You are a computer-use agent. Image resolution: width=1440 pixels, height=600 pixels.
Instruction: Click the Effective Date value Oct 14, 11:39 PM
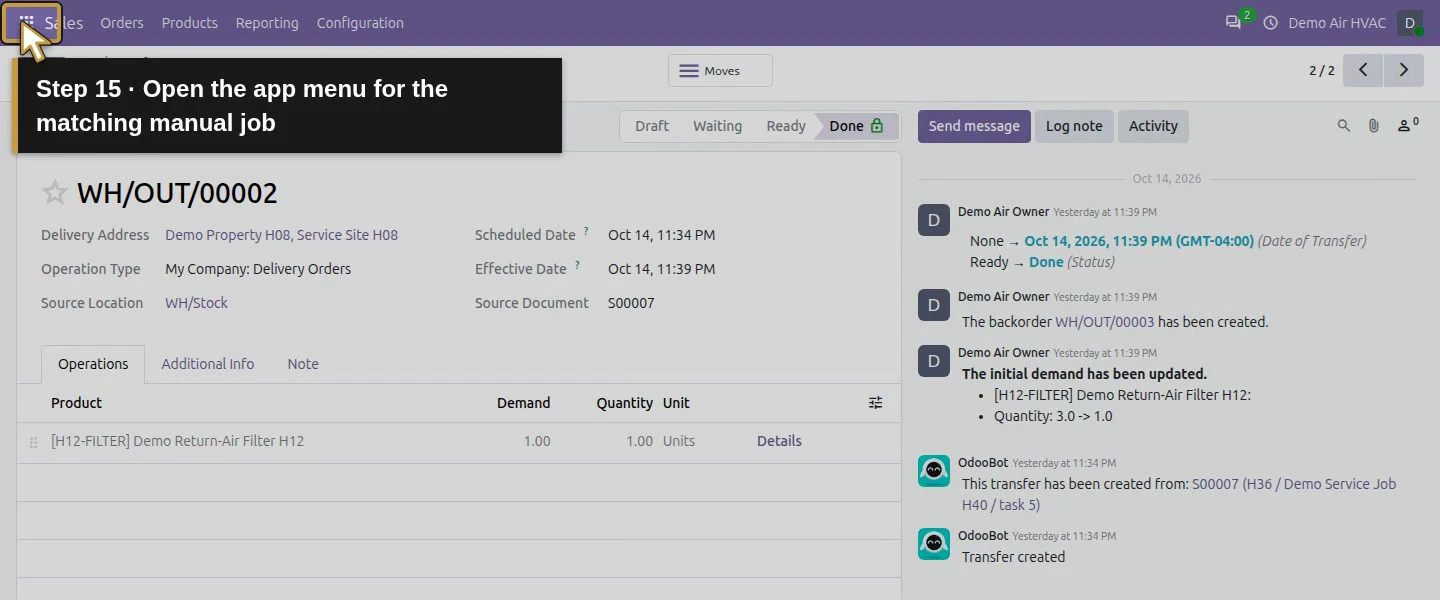click(x=661, y=269)
